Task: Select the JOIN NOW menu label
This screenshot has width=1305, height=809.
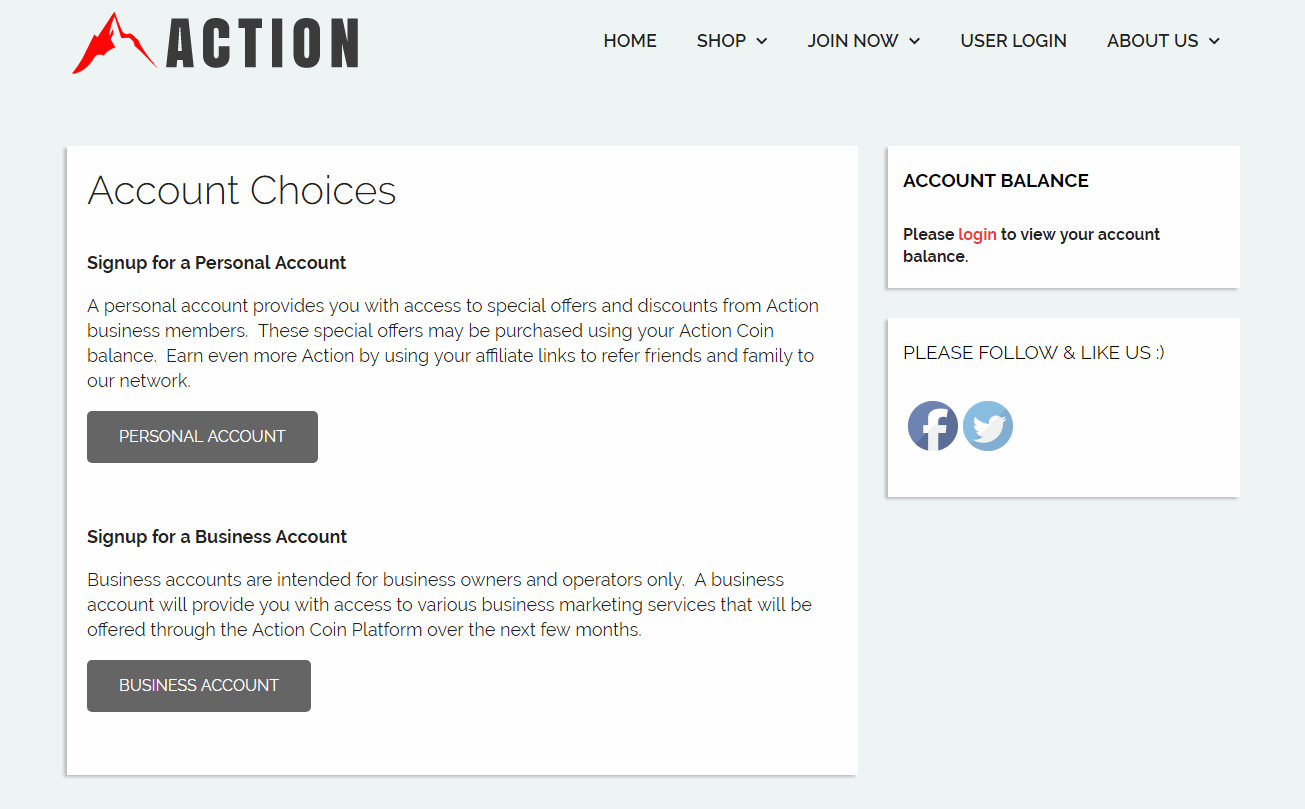Action: [853, 41]
